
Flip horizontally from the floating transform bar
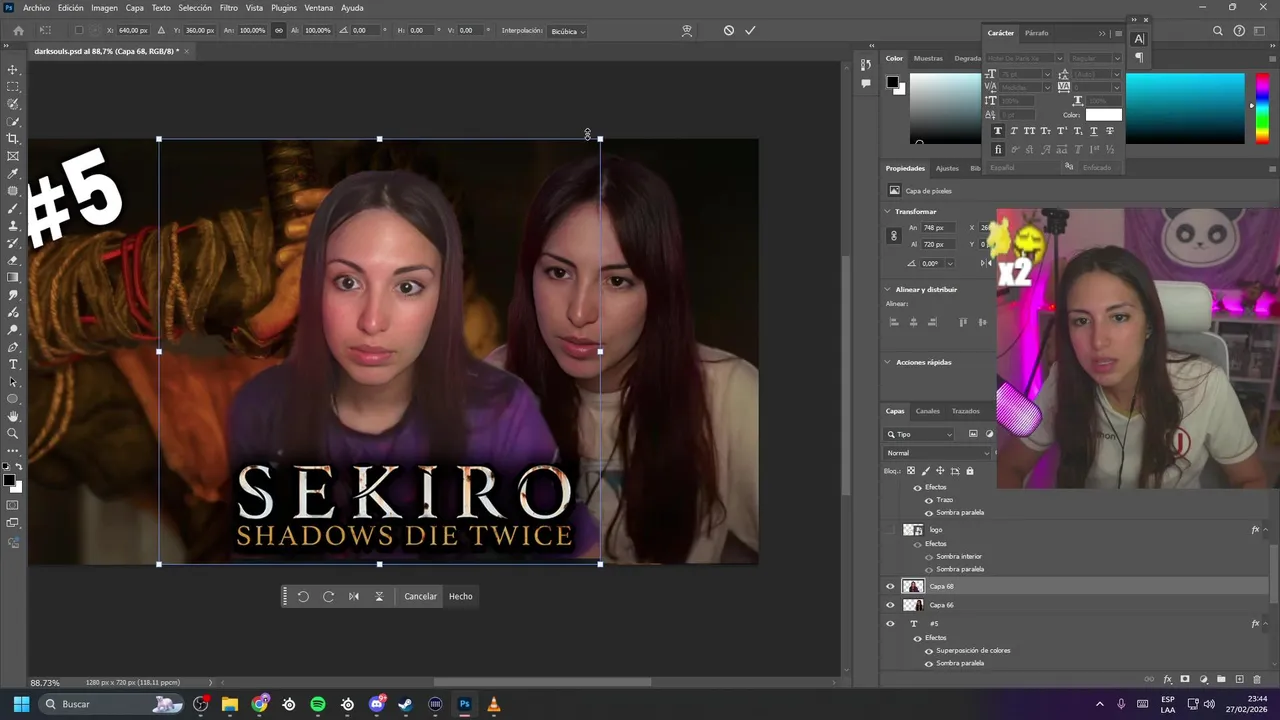[354, 597]
